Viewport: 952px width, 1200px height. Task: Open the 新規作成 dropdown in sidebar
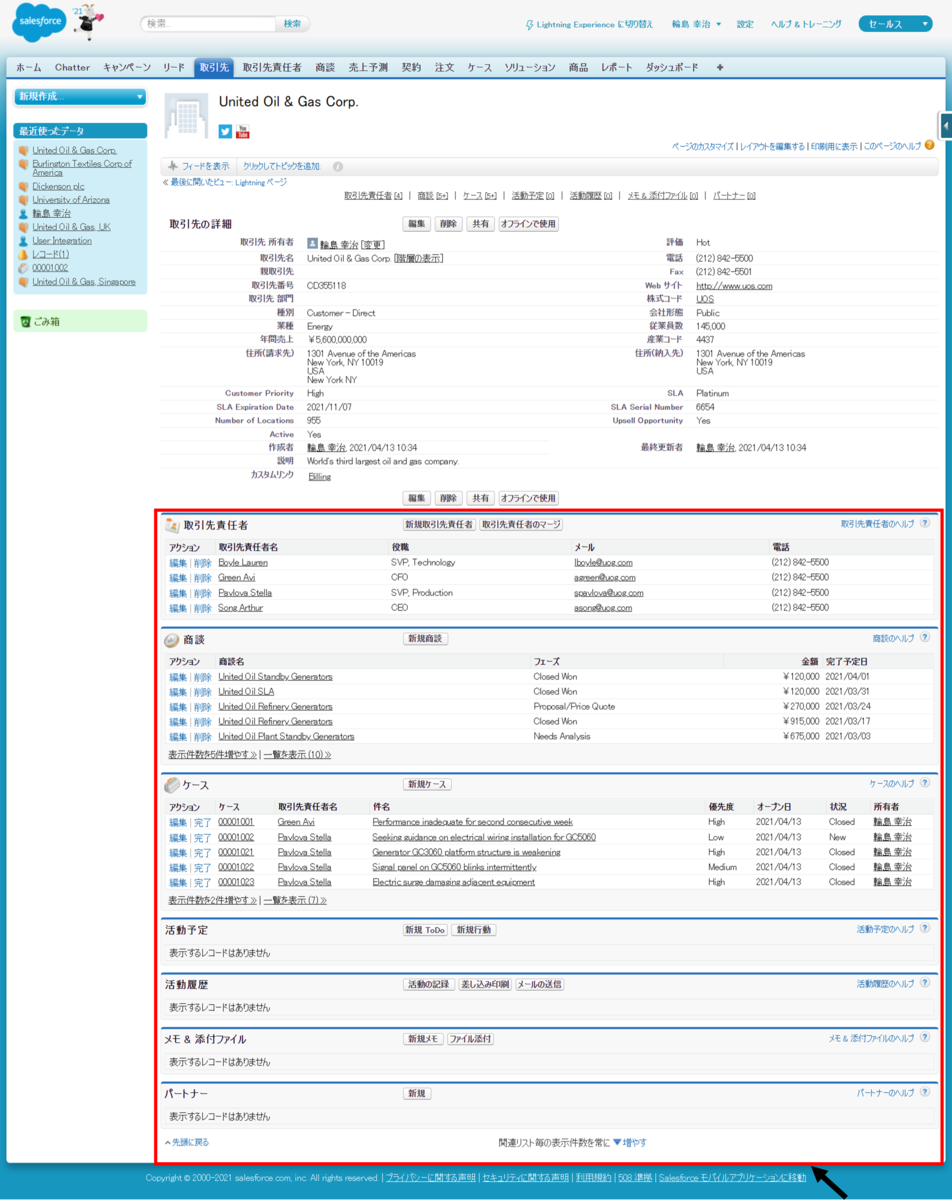click(80, 97)
